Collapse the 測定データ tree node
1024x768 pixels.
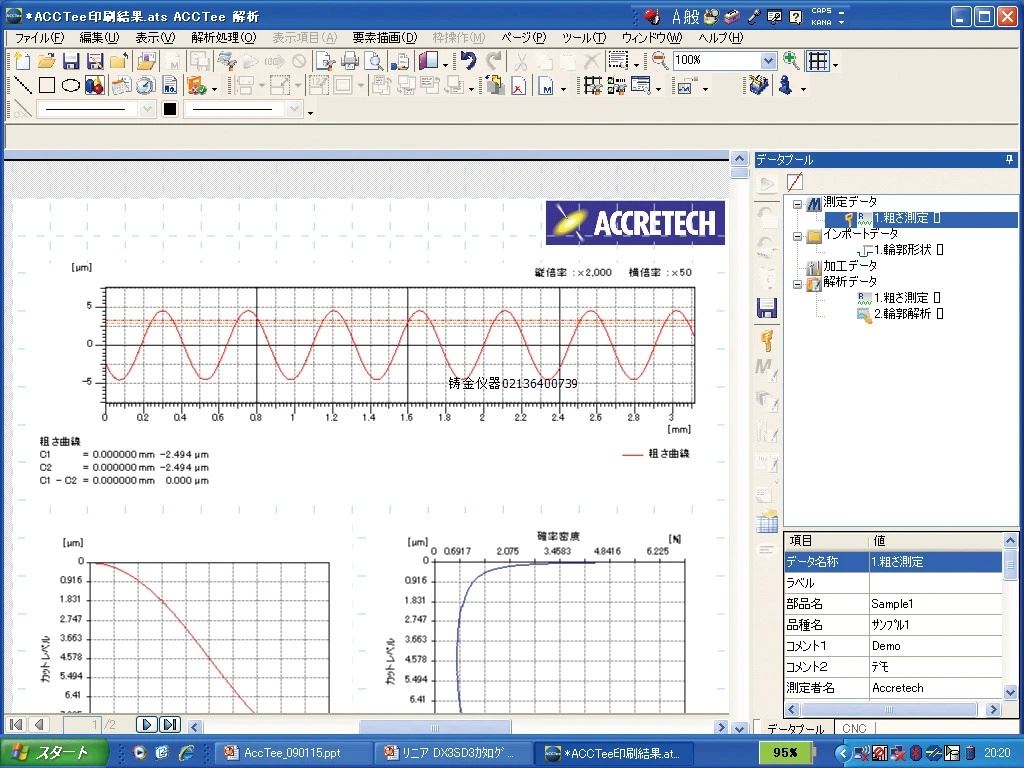coord(798,203)
